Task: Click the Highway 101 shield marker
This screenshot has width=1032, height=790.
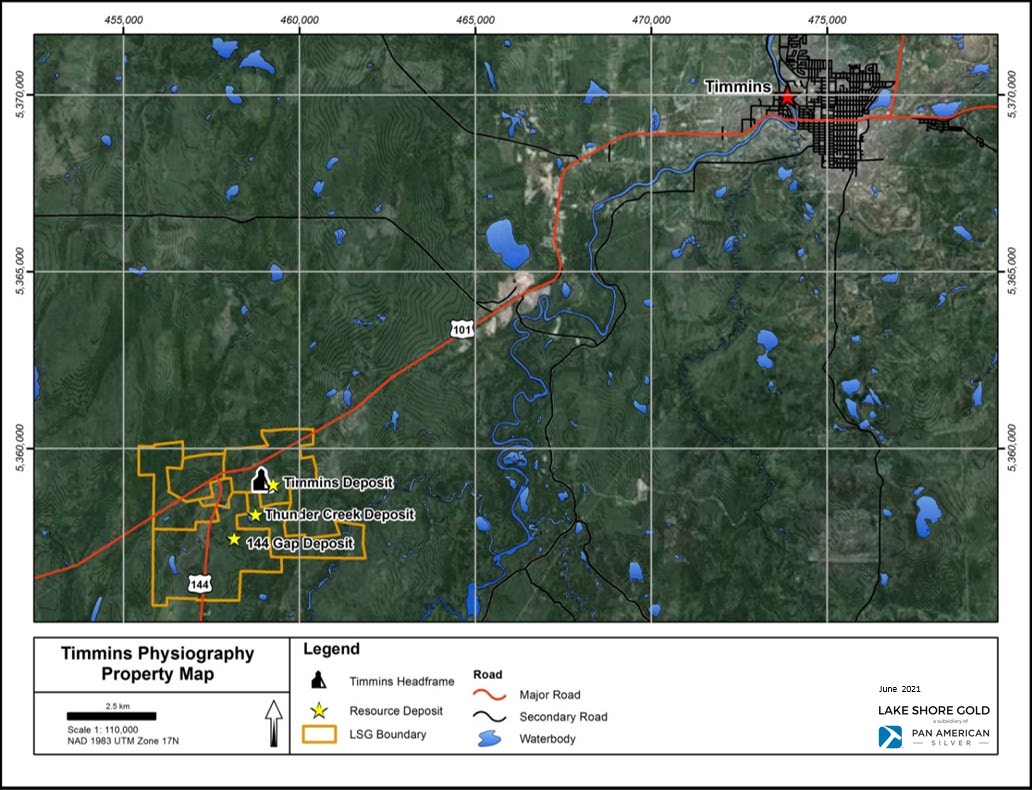Action: coord(459,328)
